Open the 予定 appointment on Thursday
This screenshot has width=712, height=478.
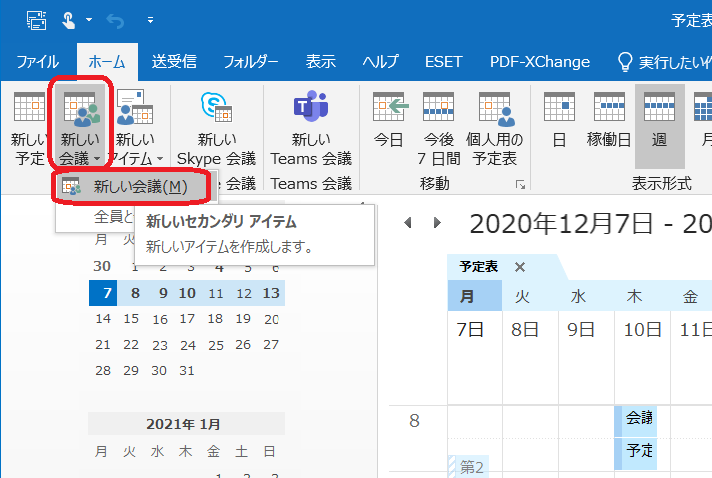[637, 454]
